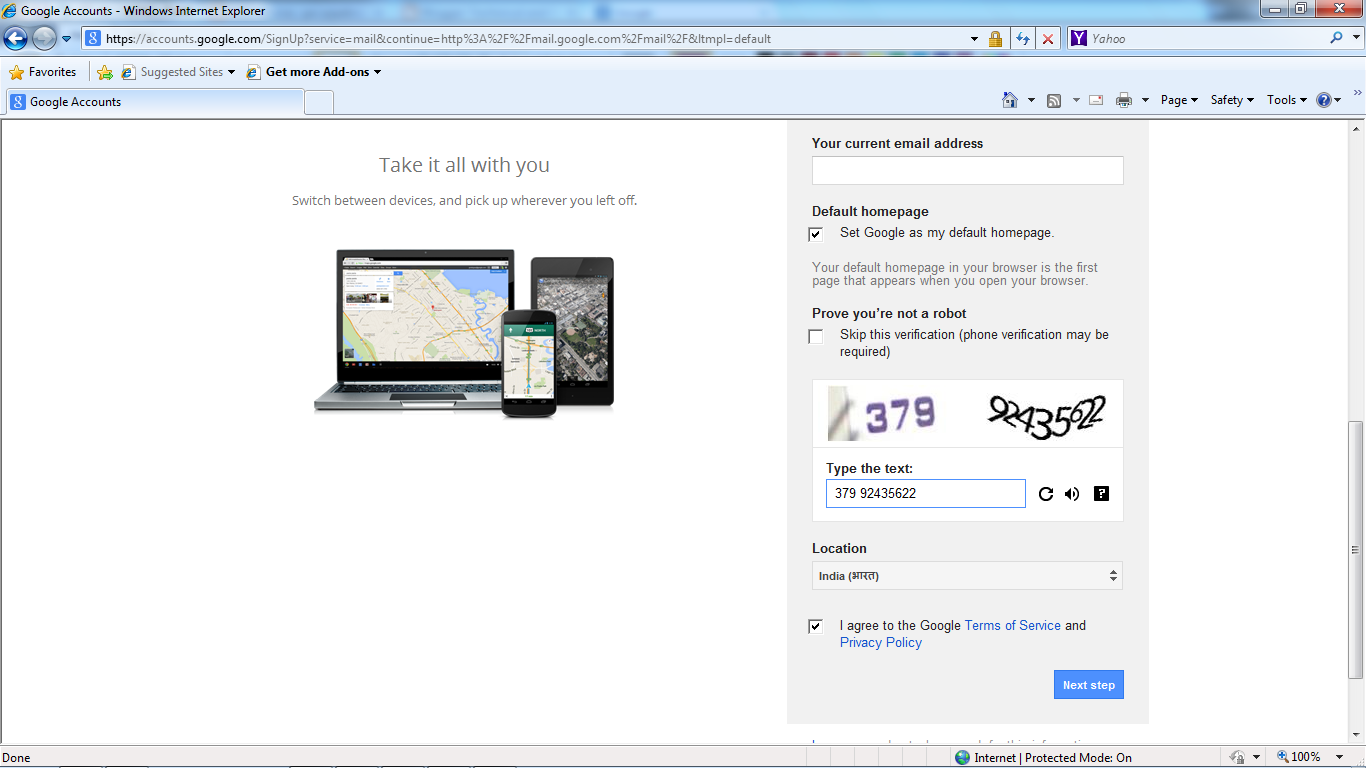Open the Tools menu
Image resolution: width=1366 pixels, height=768 pixels.
[x=1287, y=100]
